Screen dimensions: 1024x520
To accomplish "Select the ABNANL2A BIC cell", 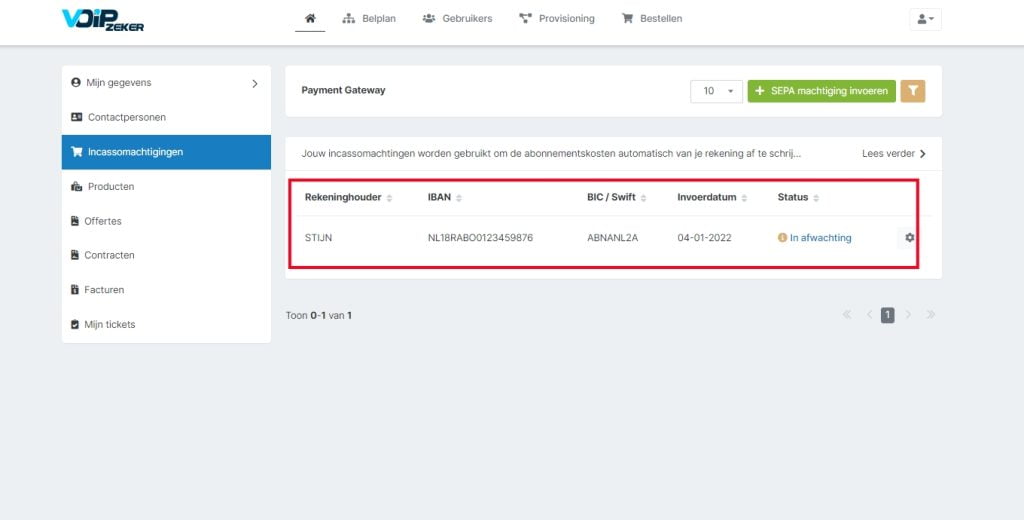I will coord(613,238).
